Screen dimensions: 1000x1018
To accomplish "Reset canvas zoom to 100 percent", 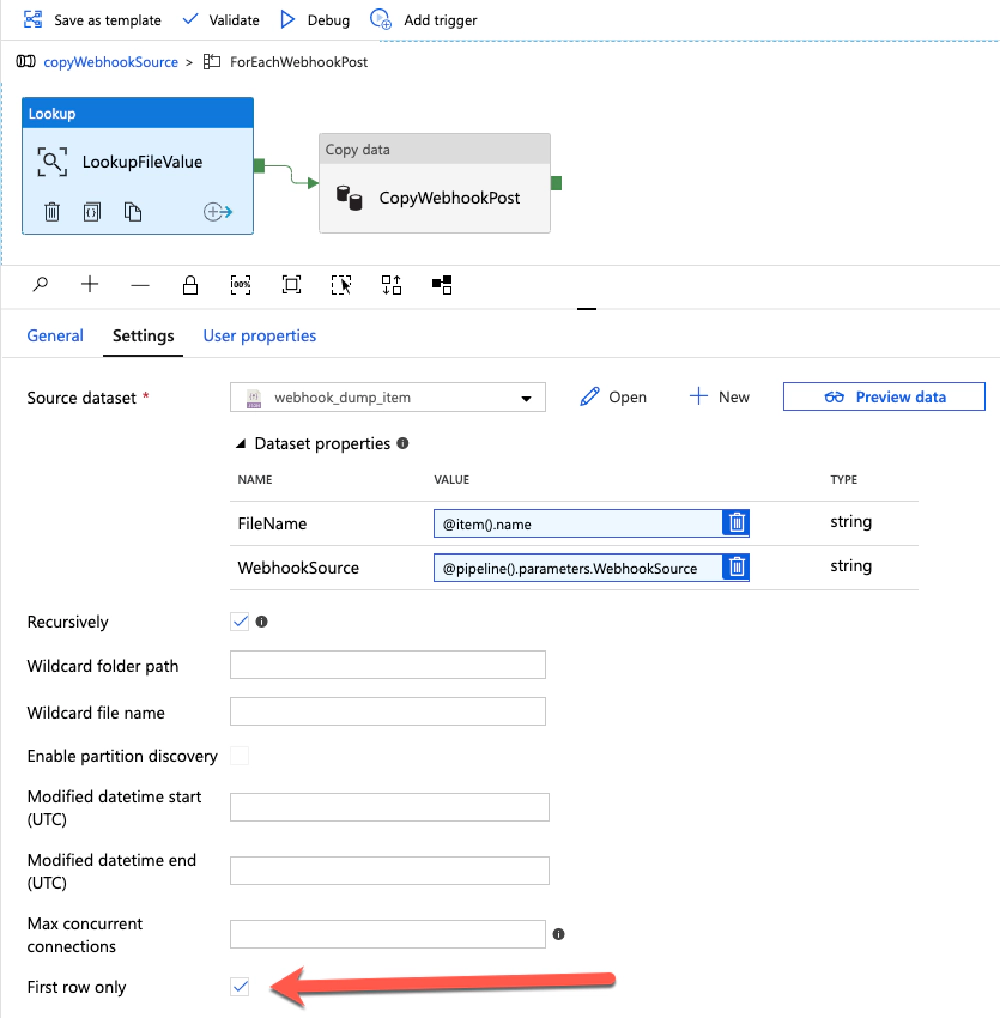I will 240,284.
